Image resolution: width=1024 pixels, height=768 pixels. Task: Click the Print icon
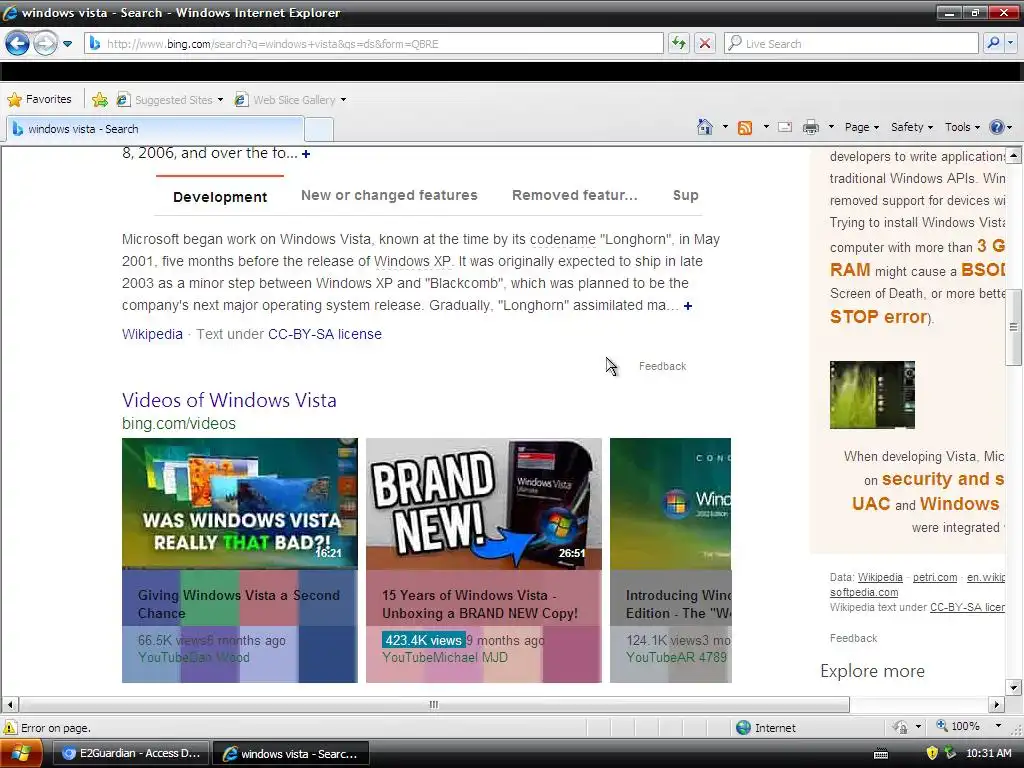point(810,127)
